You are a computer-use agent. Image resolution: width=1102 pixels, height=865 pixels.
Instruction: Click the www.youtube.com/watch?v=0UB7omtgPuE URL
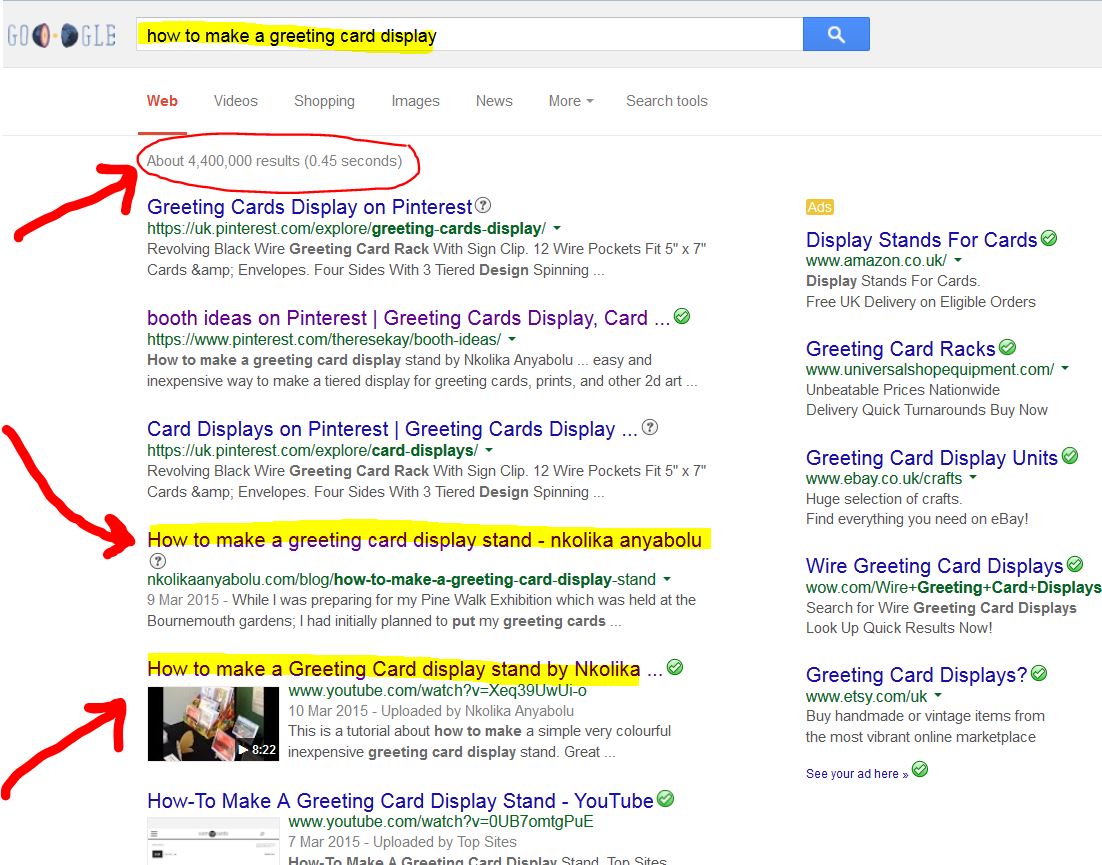point(441,821)
